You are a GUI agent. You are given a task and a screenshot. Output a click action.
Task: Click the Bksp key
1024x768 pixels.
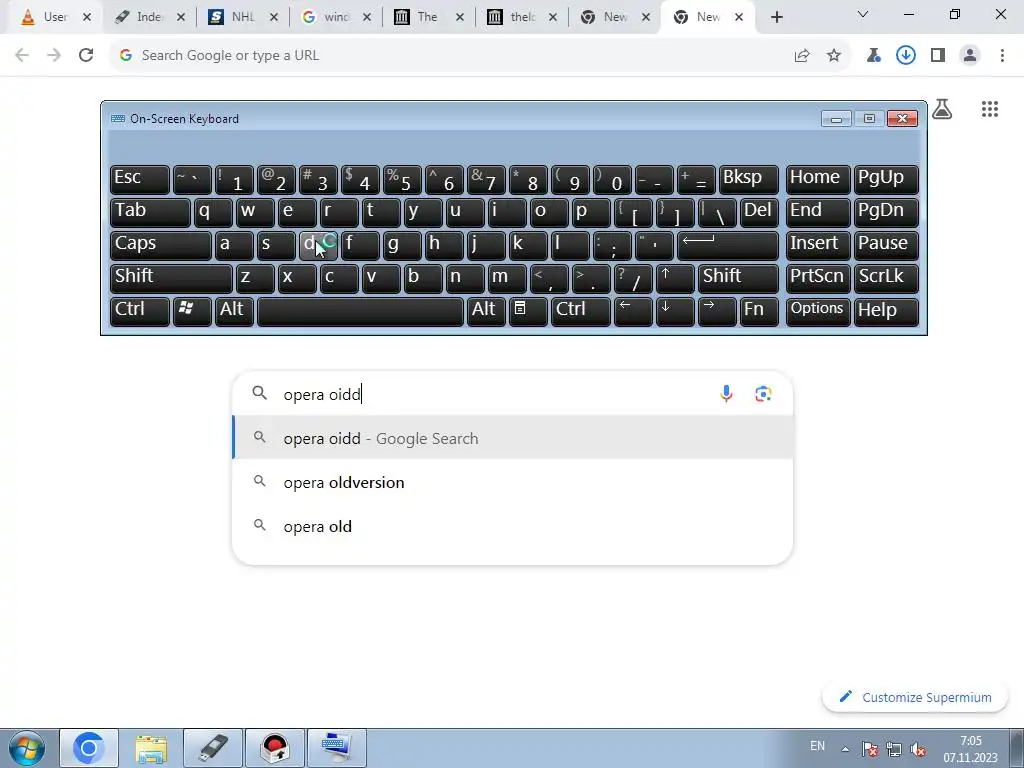[748, 179]
